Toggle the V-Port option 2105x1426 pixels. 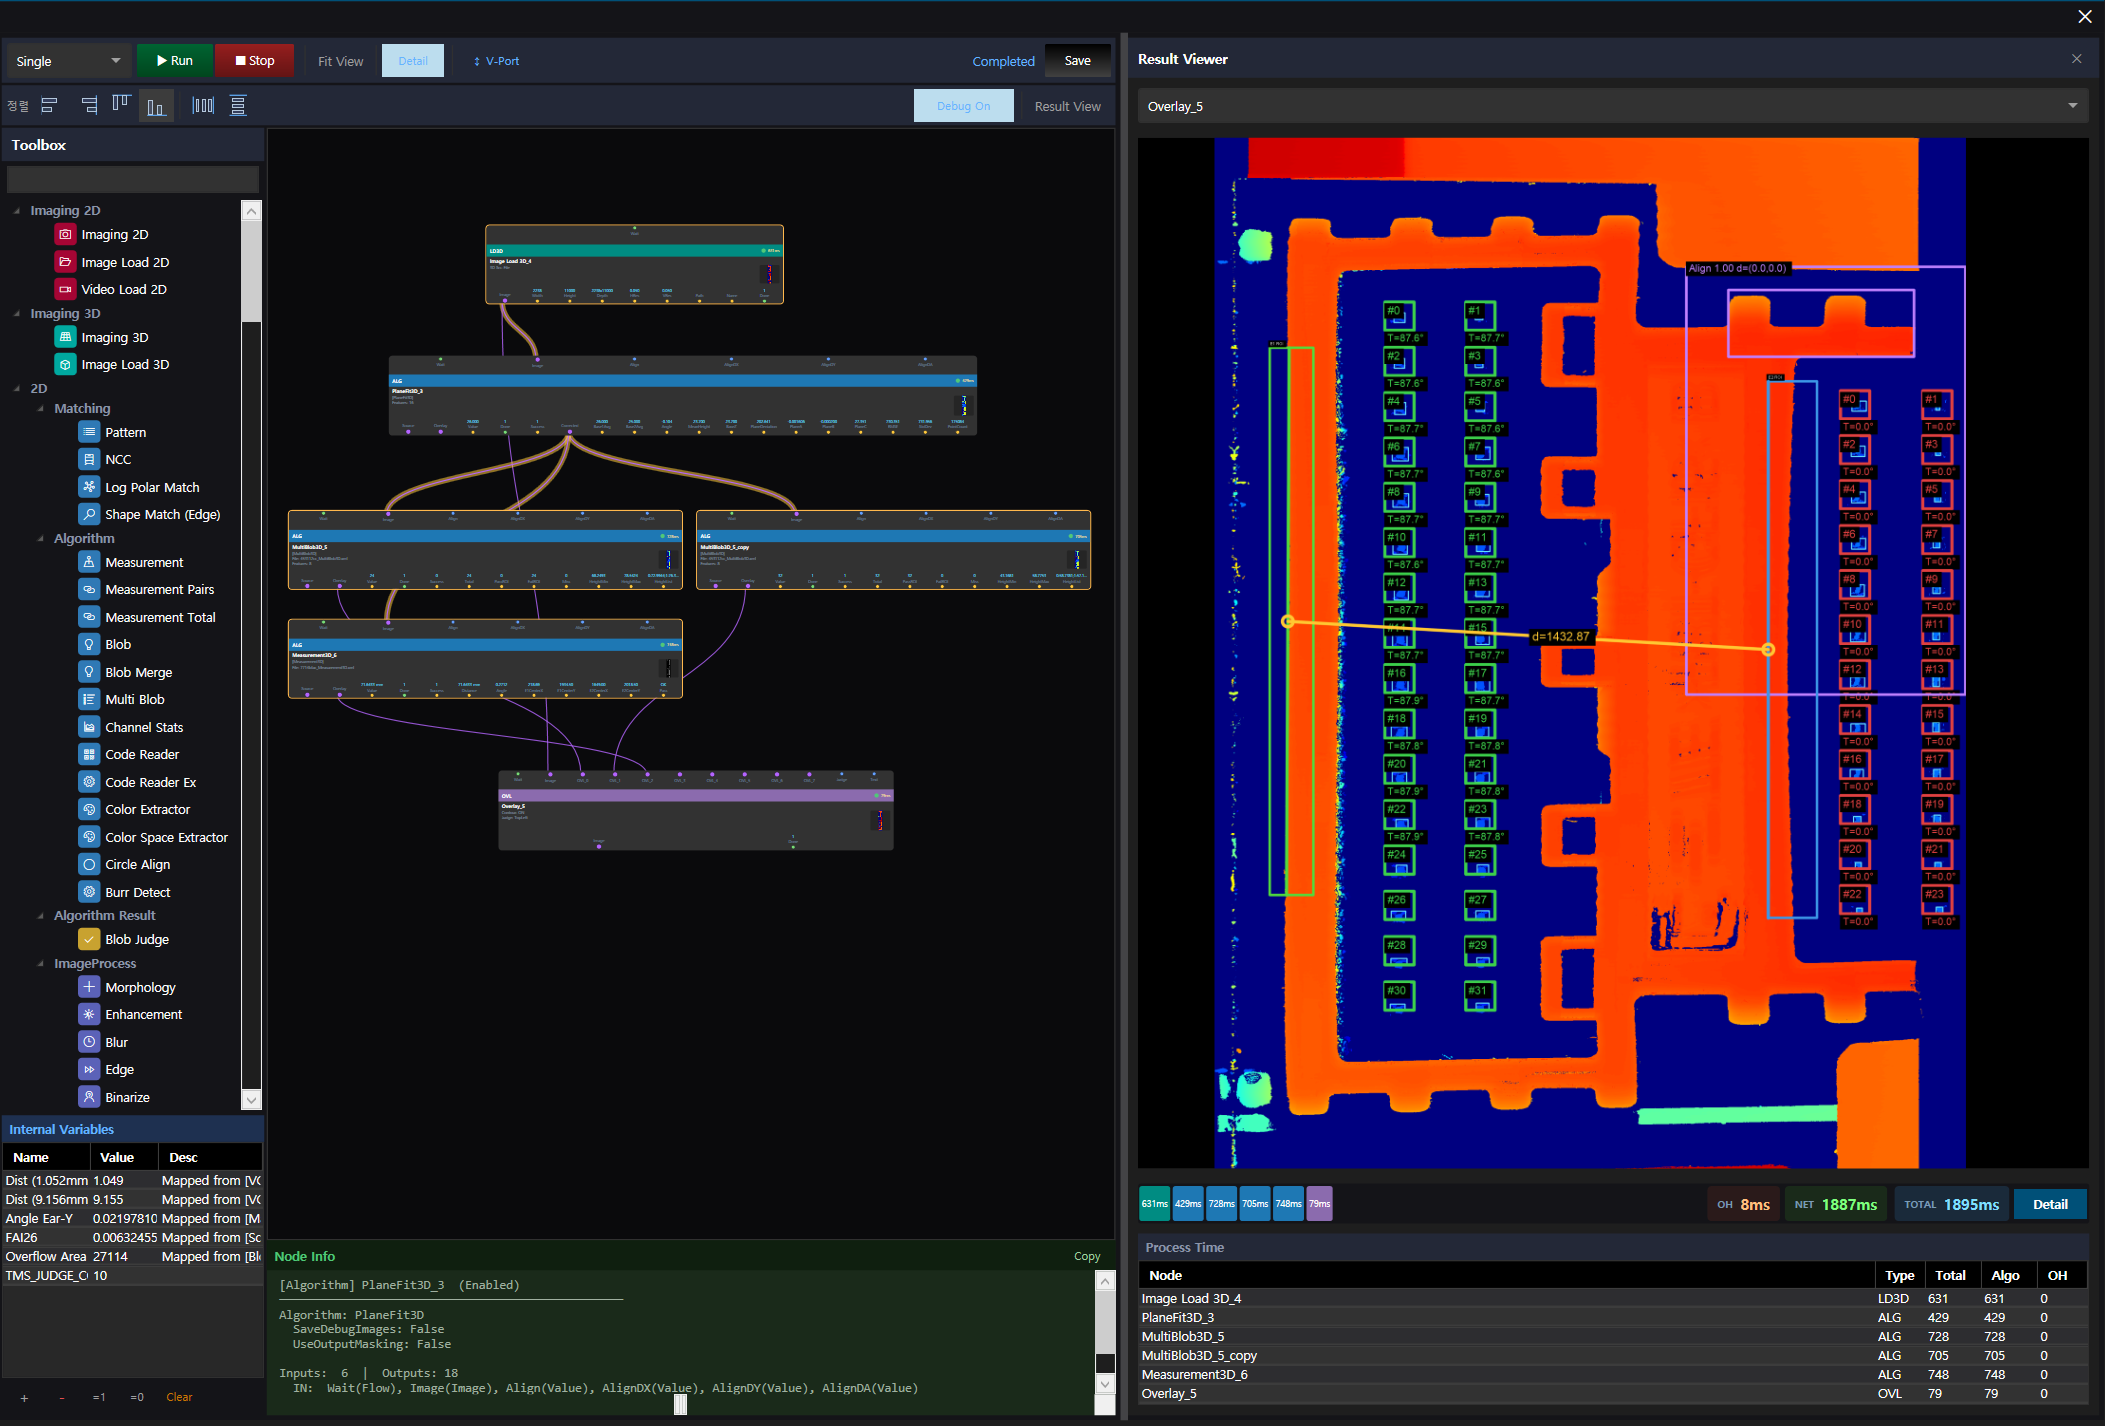tap(496, 61)
